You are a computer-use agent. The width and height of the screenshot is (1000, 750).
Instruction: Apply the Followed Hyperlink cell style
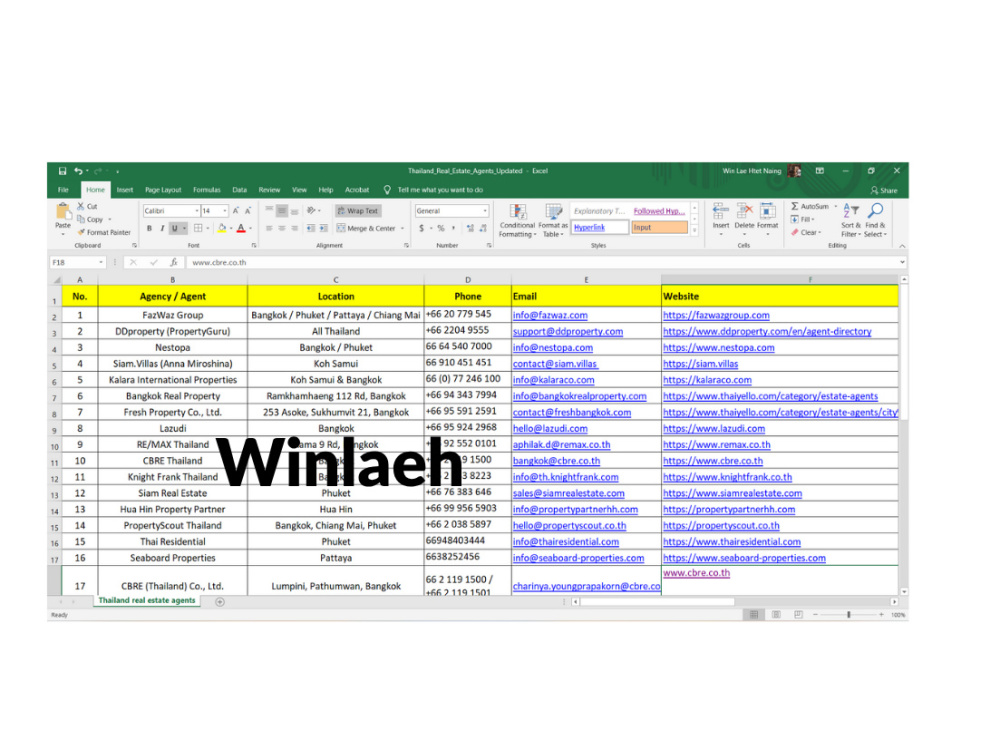(x=659, y=211)
